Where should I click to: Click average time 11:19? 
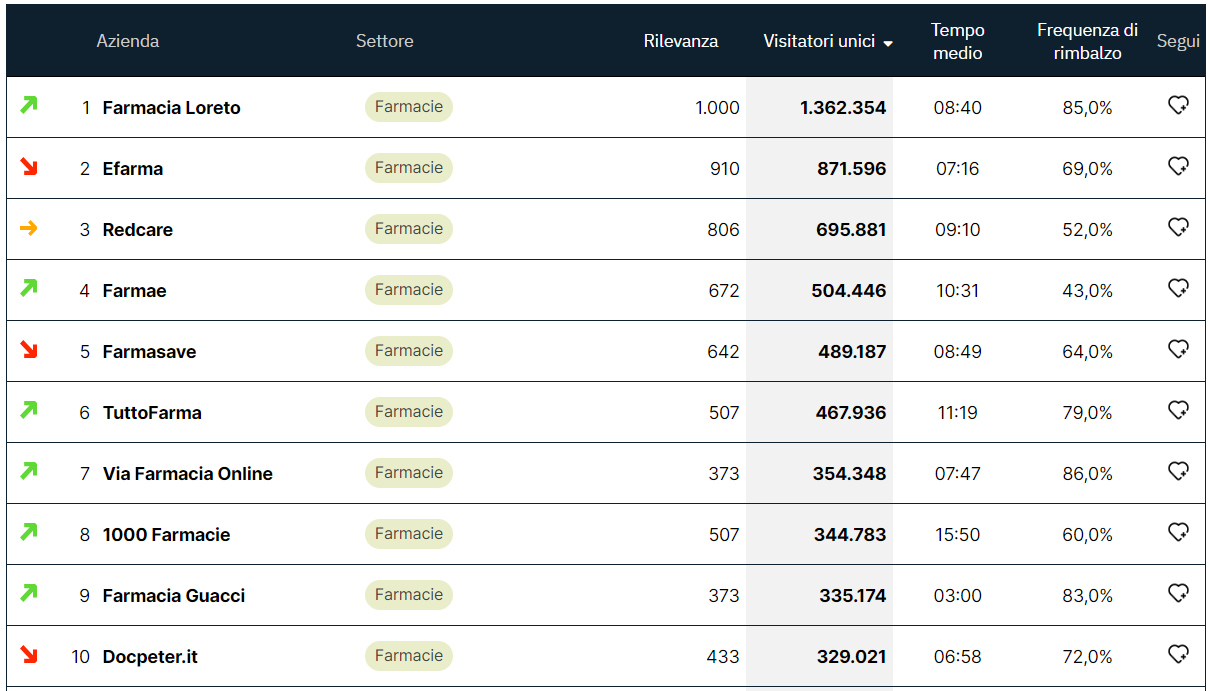[958, 413]
